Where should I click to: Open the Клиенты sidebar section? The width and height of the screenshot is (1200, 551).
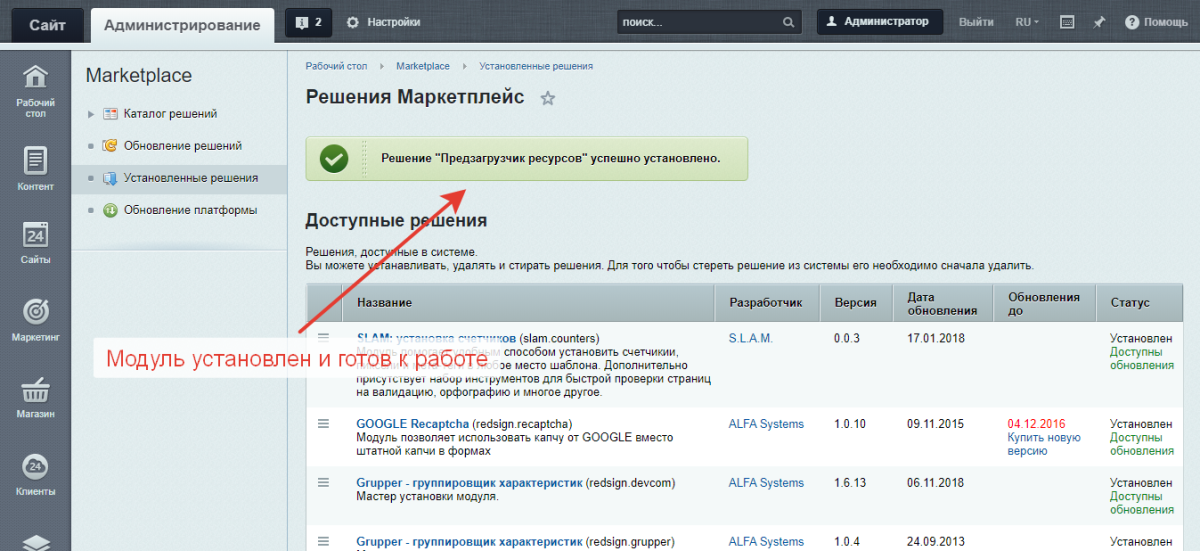tap(35, 474)
